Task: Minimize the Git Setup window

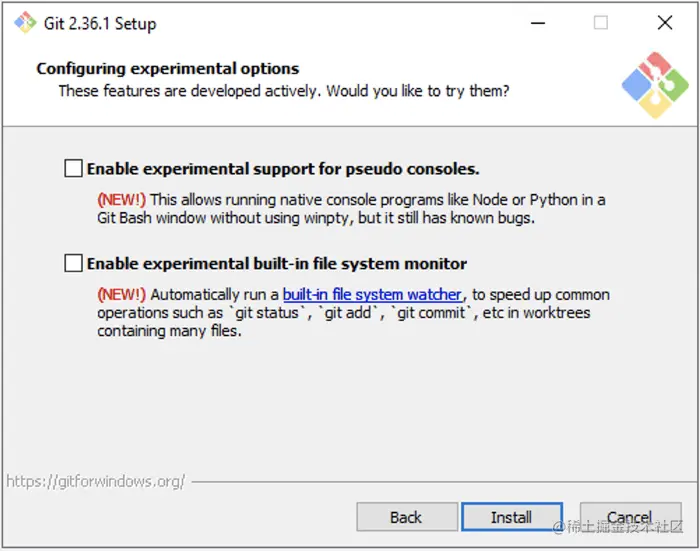Action: 537,23
